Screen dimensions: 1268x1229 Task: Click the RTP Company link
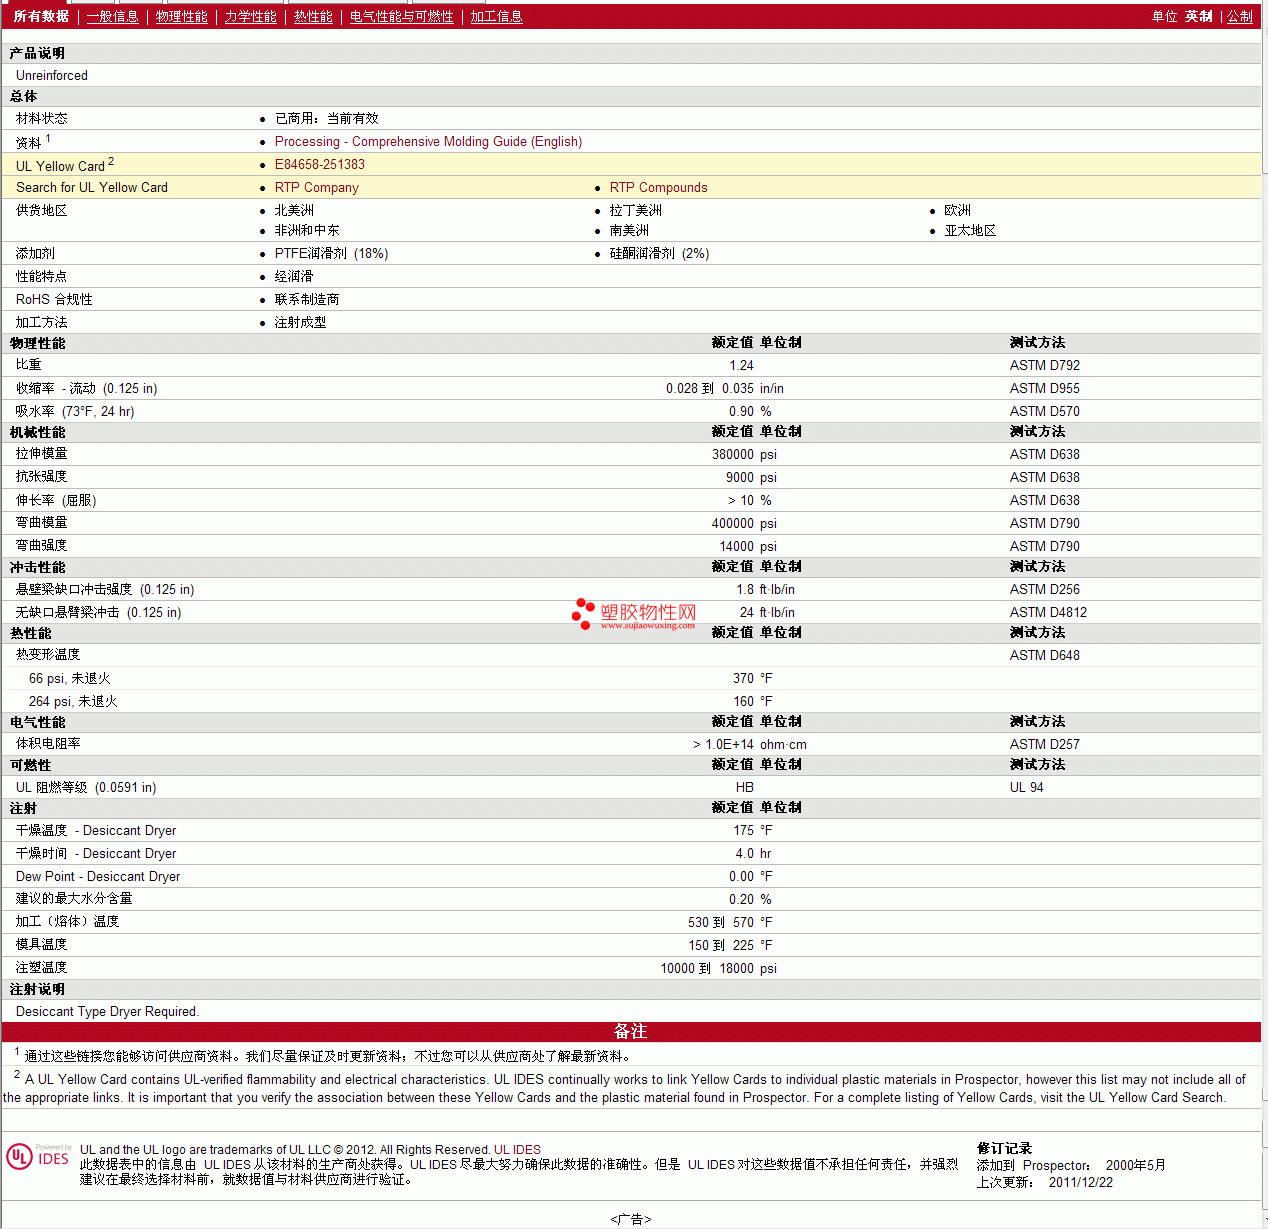point(317,188)
